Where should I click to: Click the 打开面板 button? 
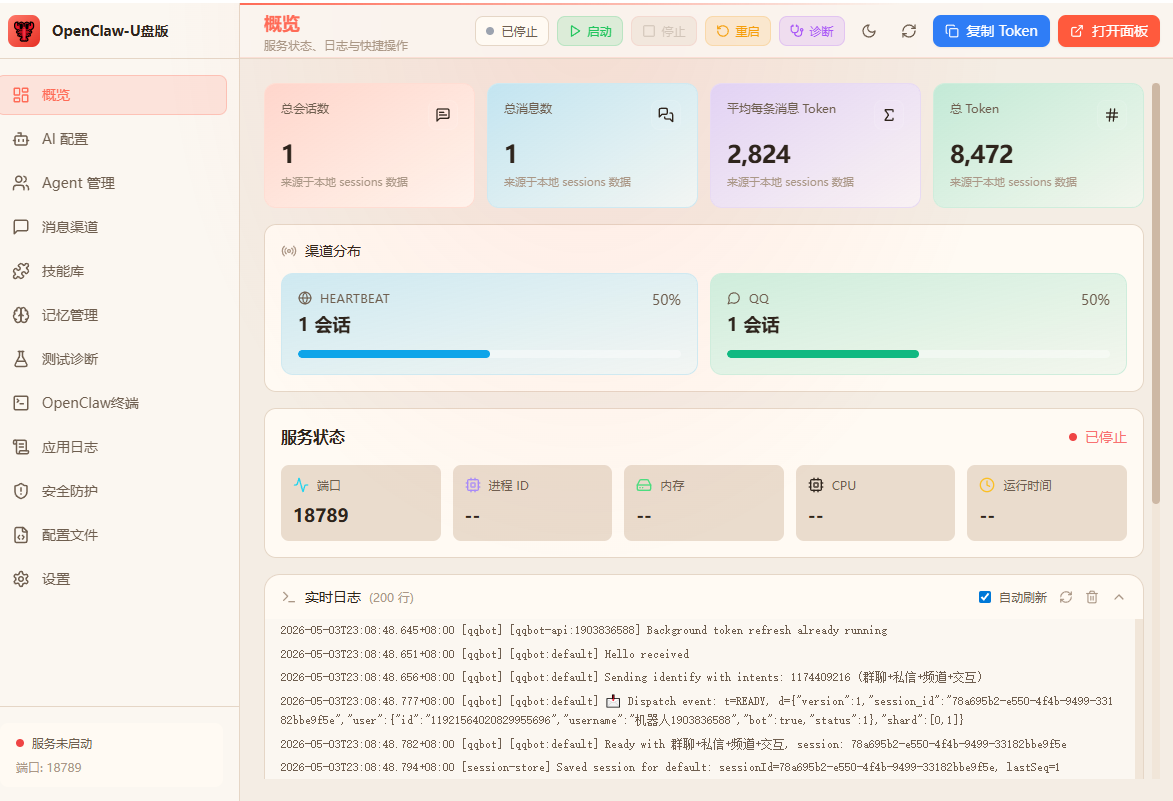click(x=1109, y=31)
